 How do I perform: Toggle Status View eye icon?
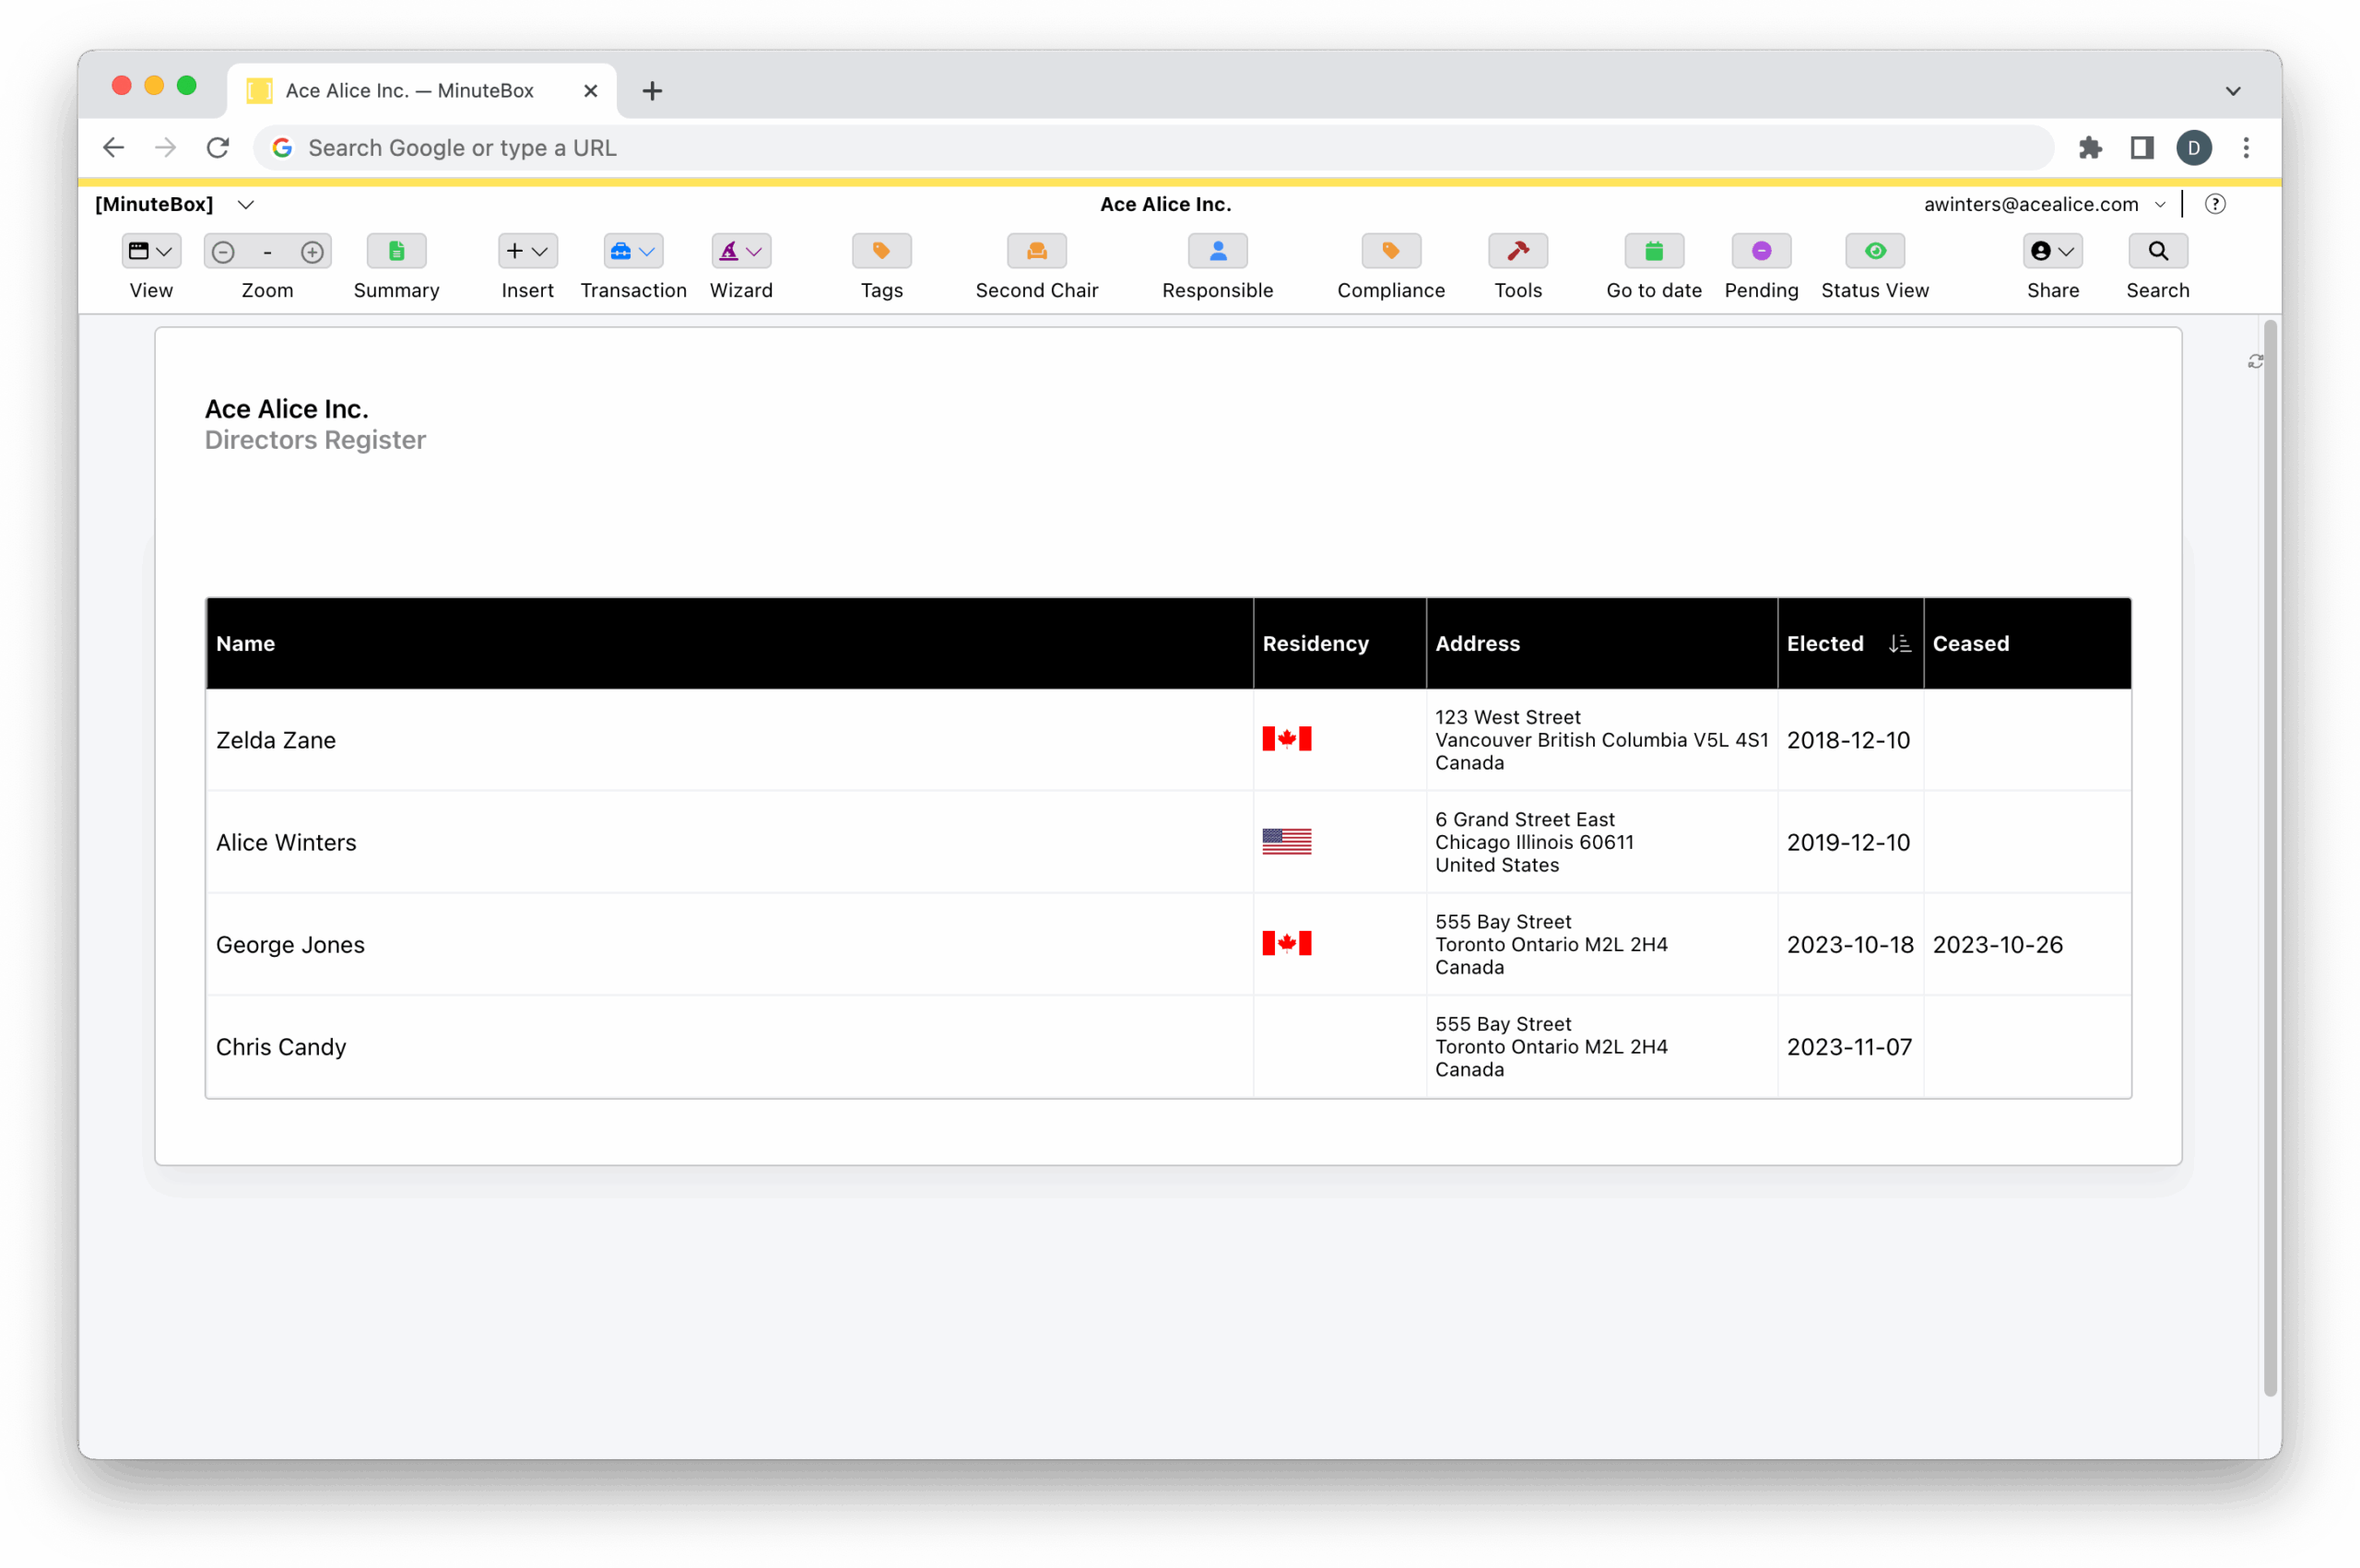[x=1874, y=251]
